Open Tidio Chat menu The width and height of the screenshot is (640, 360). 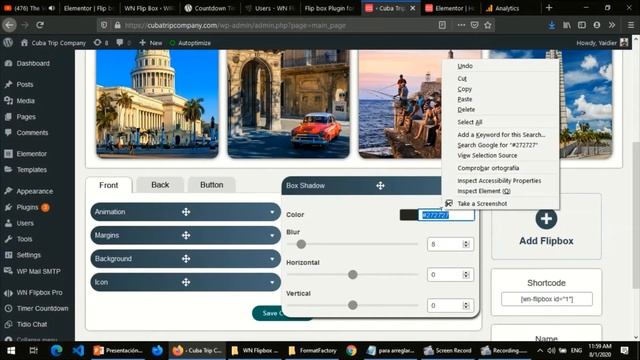pos(31,324)
